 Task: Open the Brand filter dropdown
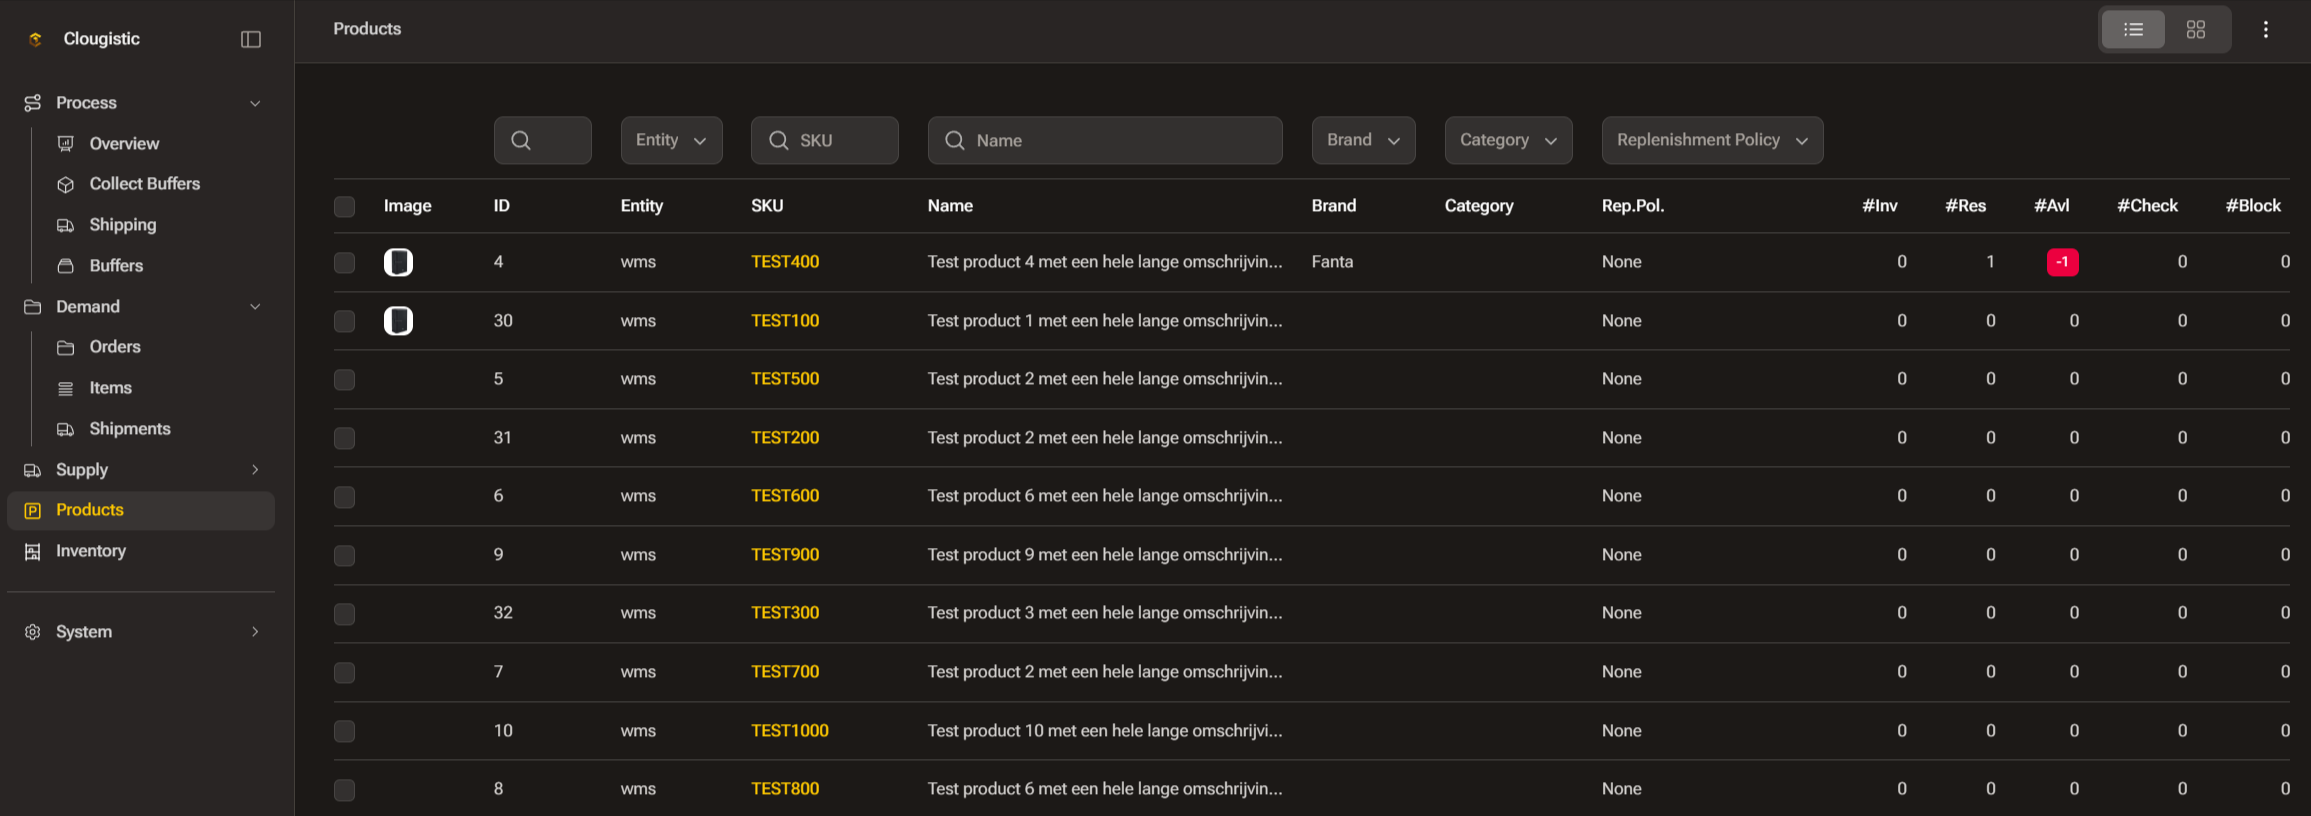coord(1363,140)
